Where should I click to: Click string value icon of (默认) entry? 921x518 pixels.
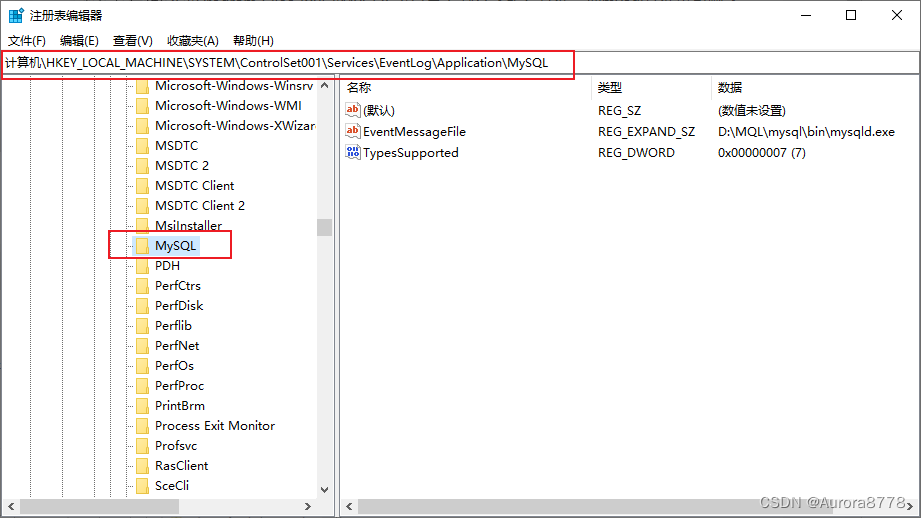(x=352, y=110)
